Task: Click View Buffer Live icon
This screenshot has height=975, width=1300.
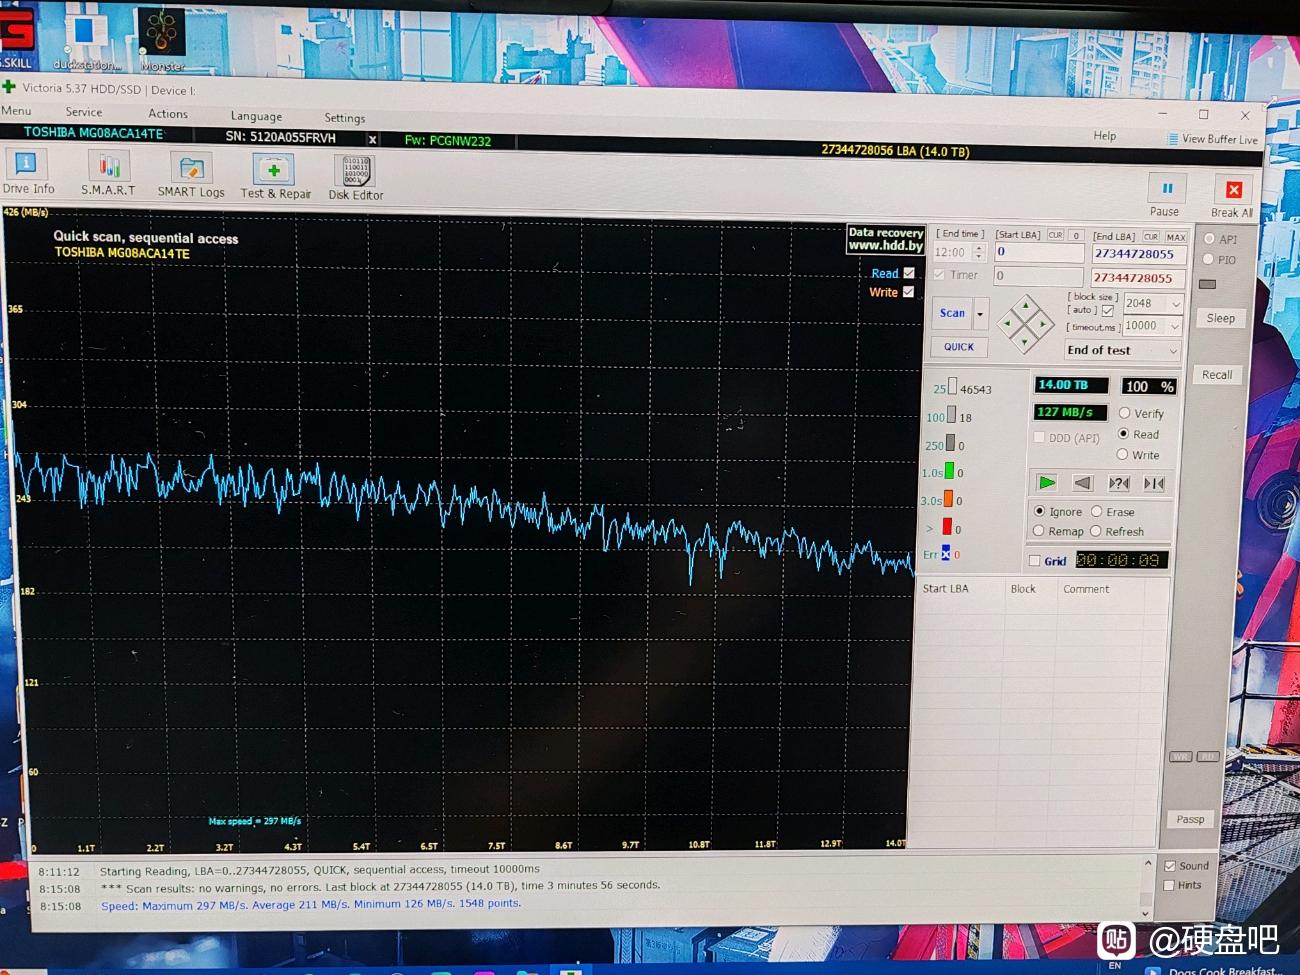Action: click(x=1172, y=139)
